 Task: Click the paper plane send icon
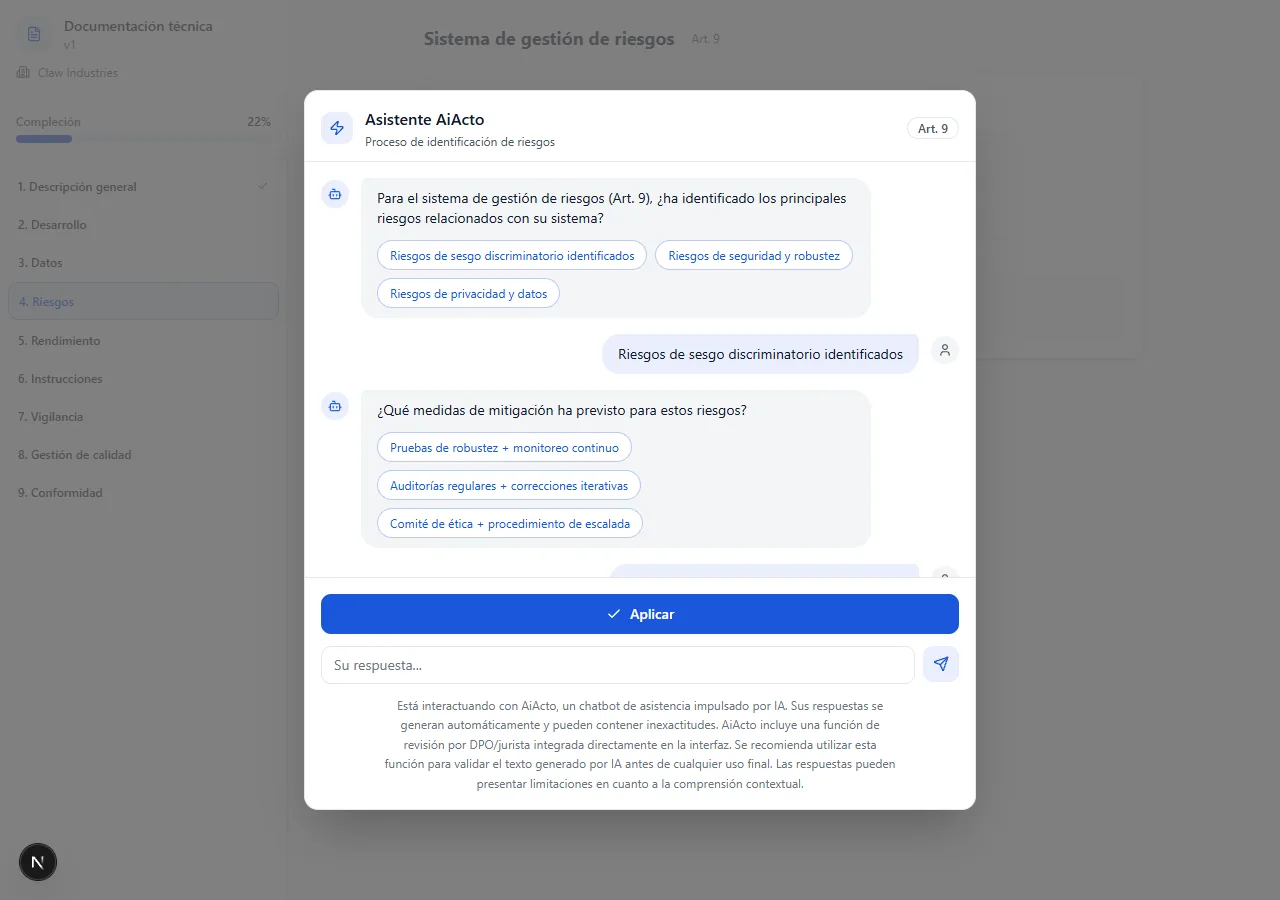pos(940,664)
